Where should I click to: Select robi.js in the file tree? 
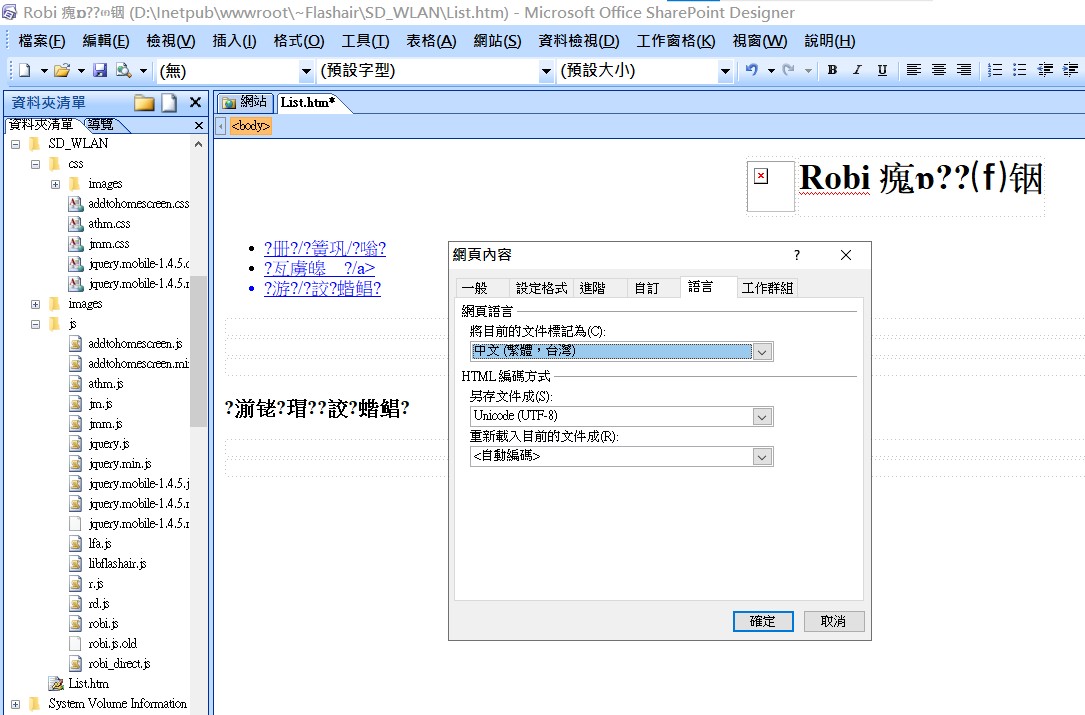(103, 624)
